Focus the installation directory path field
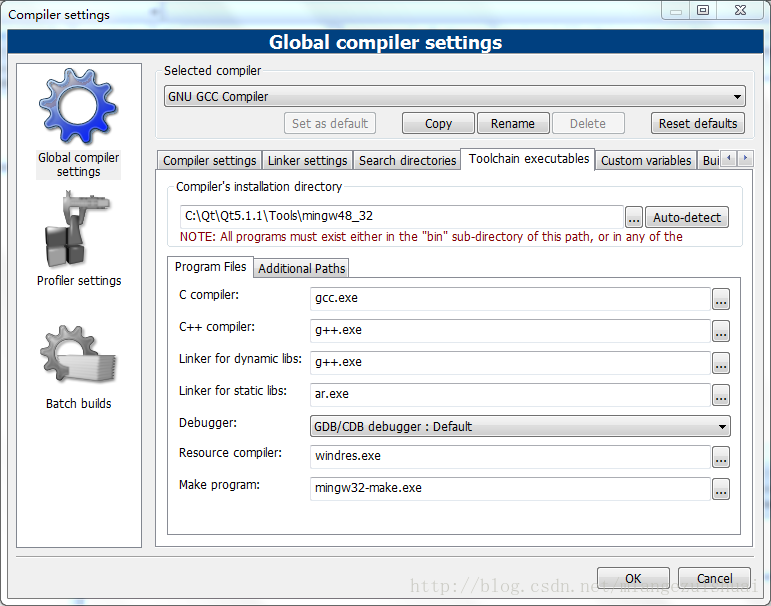 point(401,216)
